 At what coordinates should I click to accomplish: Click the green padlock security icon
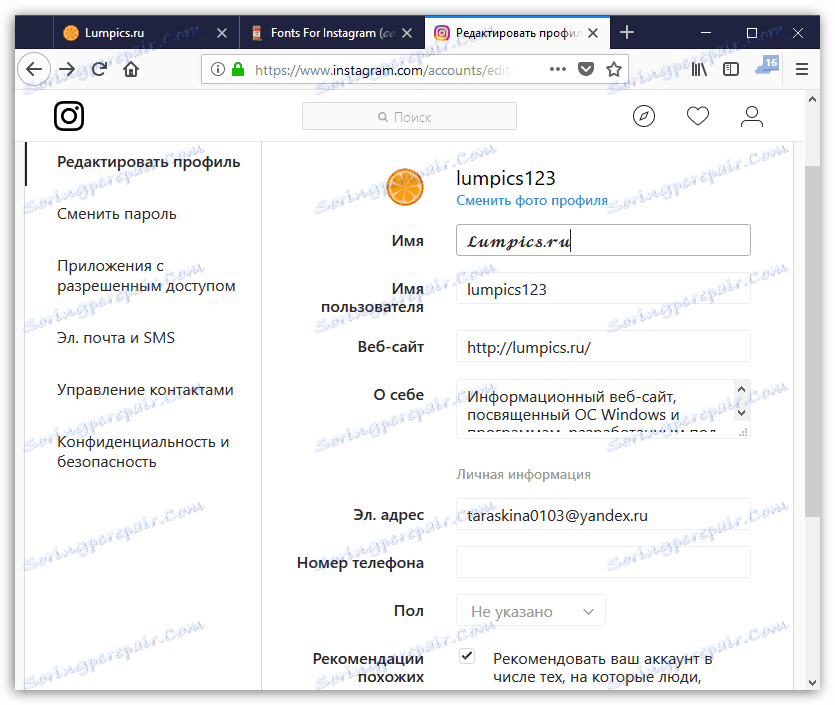[238, 69]
